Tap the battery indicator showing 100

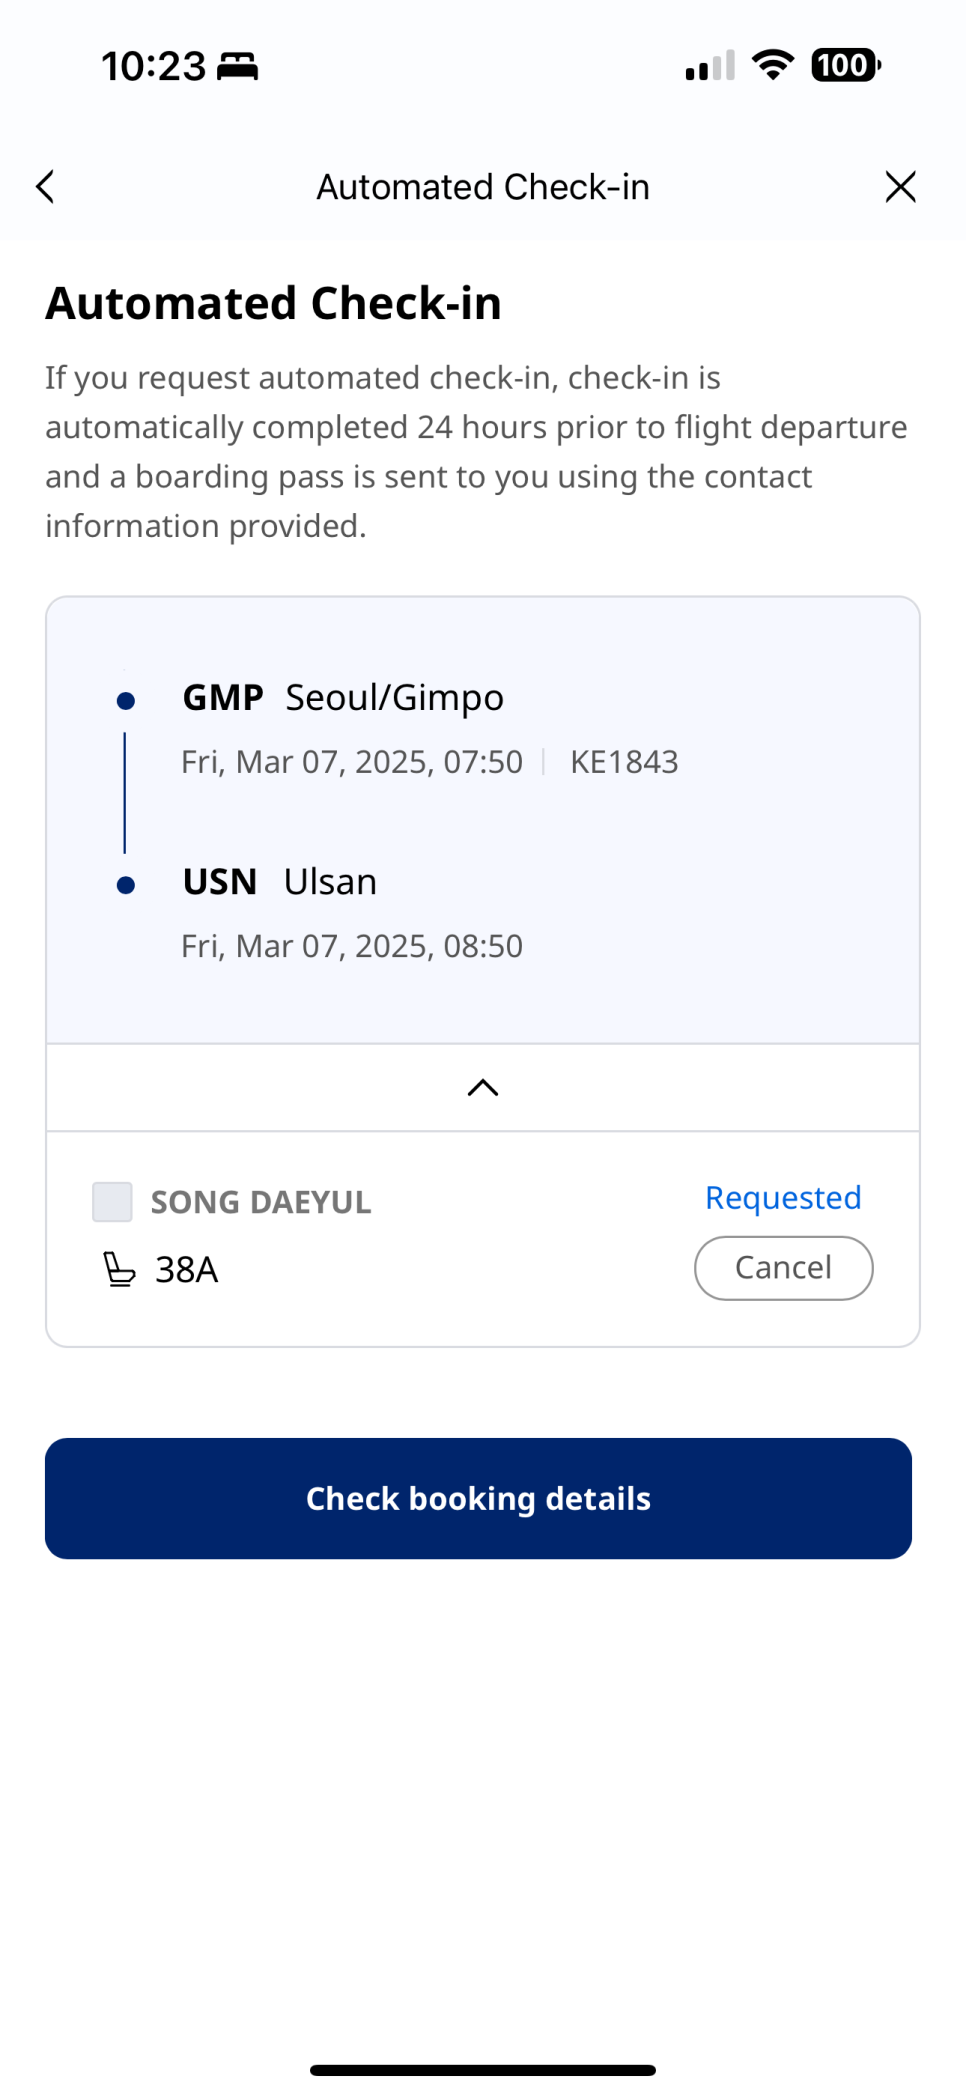846,66
